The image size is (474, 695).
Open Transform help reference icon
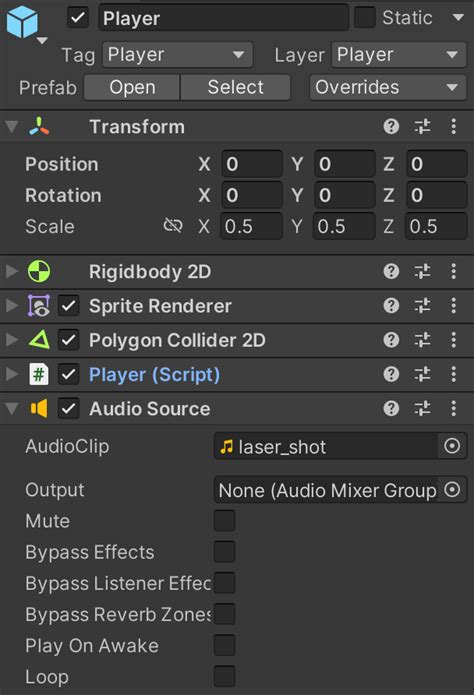tap(391, 127)
